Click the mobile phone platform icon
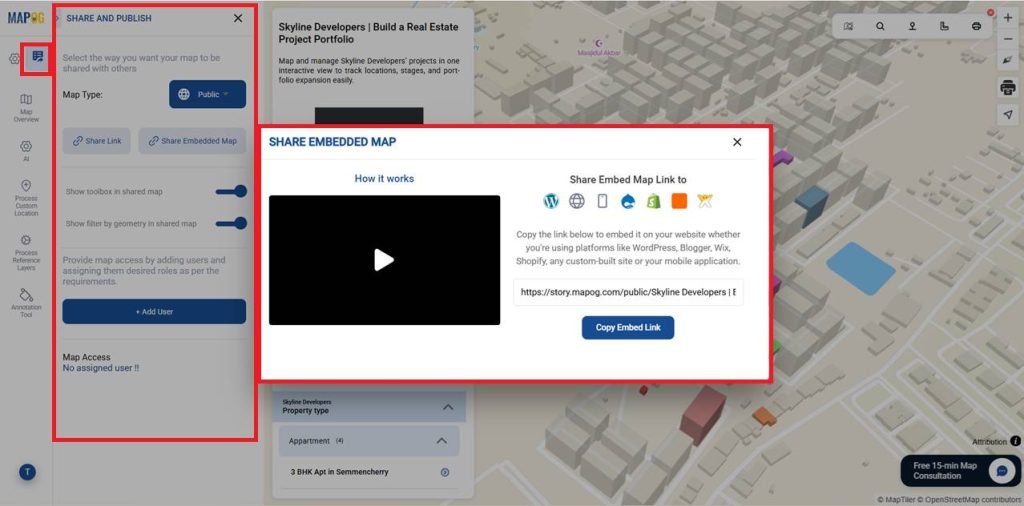The width and height of the screenshot is (1024, 506). pyautogui.click(x=602, y=201)
